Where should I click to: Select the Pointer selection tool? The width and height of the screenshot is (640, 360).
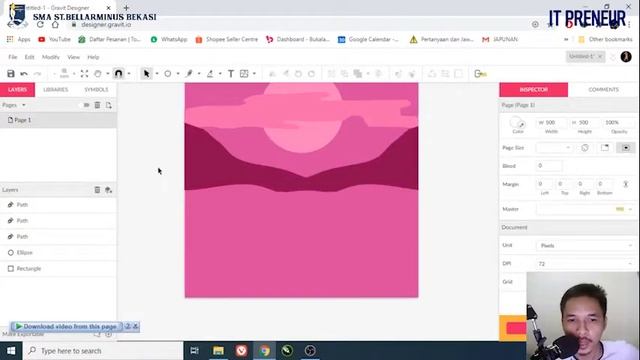click(147, 74)
